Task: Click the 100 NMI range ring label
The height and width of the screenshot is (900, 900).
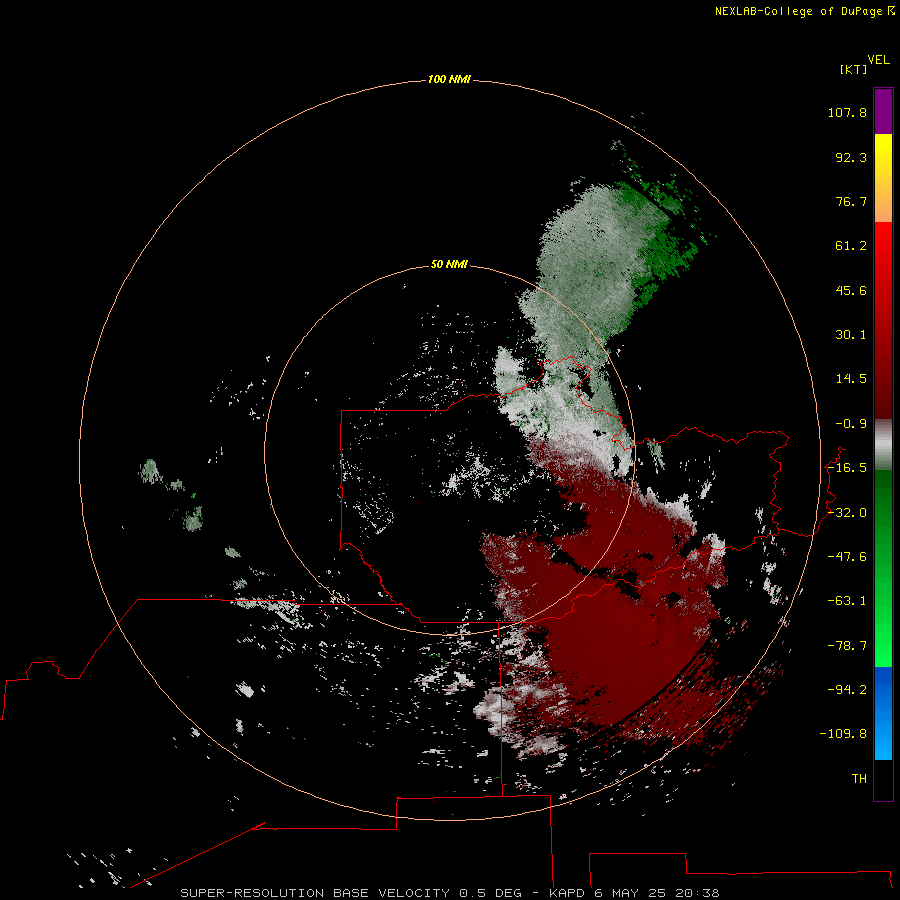Action: click(x=449, y=79)
